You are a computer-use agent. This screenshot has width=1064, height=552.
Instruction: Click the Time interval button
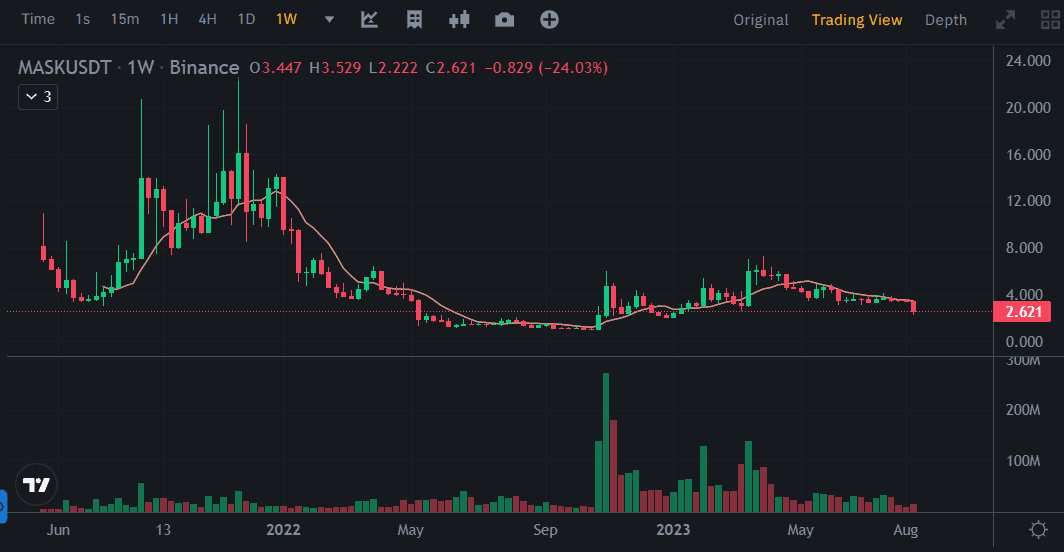[x=38, y=19]
